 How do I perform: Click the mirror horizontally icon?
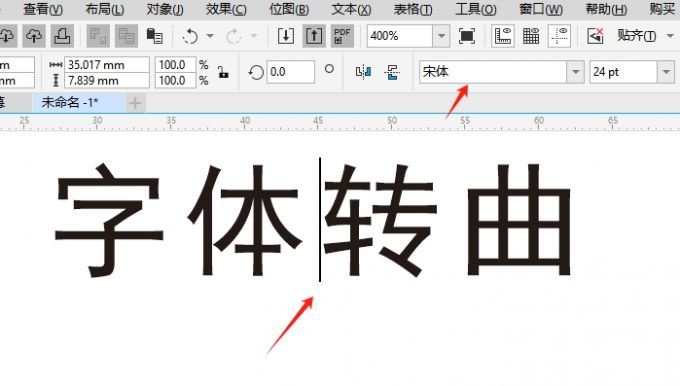pos(363,72)
